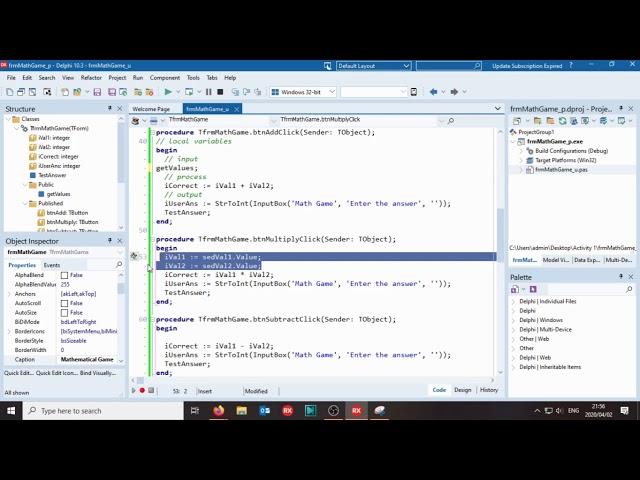640x480 pixels.
Task: Open the Refactor menu
Action: click(91, 78)
